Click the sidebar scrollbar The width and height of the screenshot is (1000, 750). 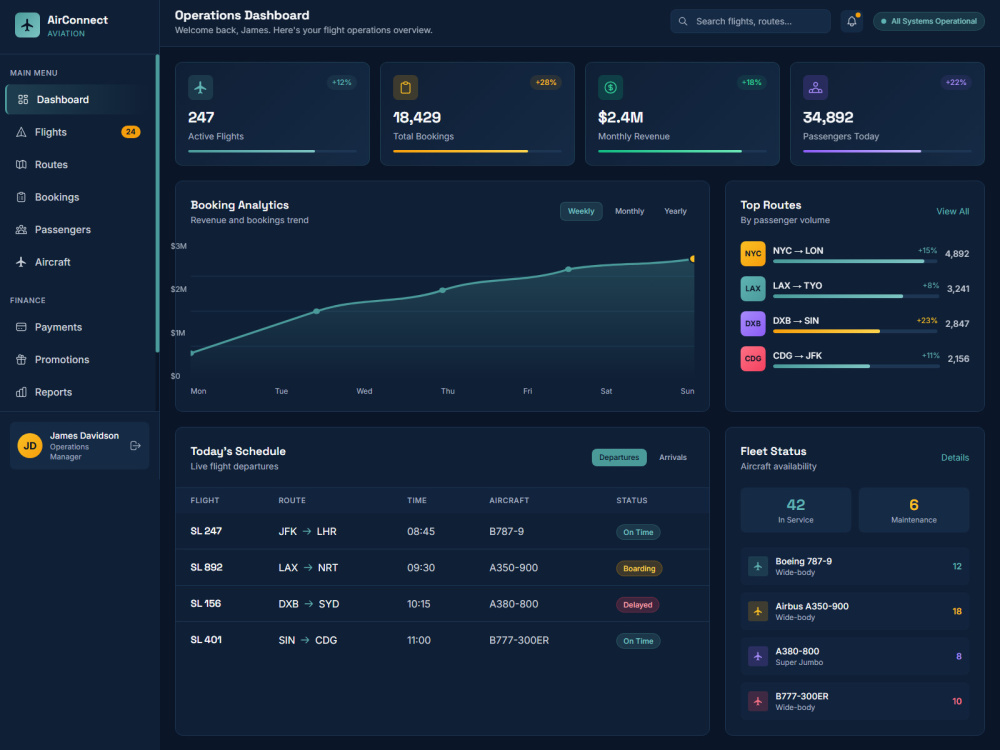(157, 203)
